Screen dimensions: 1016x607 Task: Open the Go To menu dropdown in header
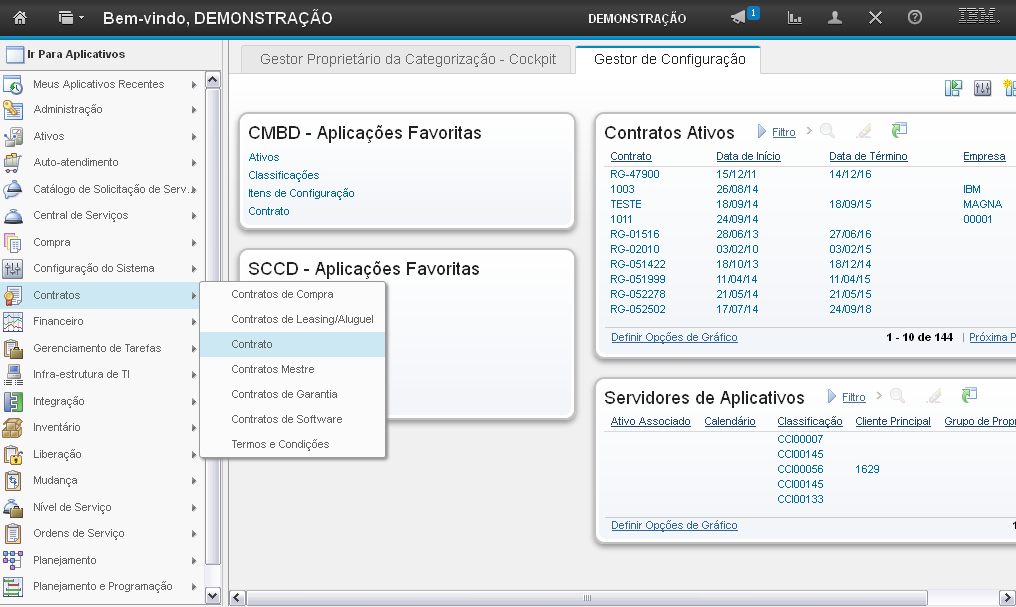(x=71, y=18)
